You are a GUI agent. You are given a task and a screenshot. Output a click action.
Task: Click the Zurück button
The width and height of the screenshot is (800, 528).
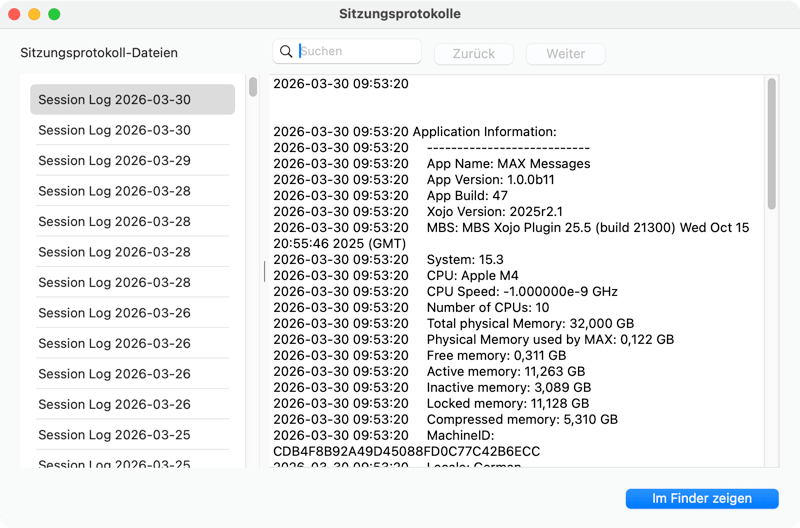tap(473, 54)
